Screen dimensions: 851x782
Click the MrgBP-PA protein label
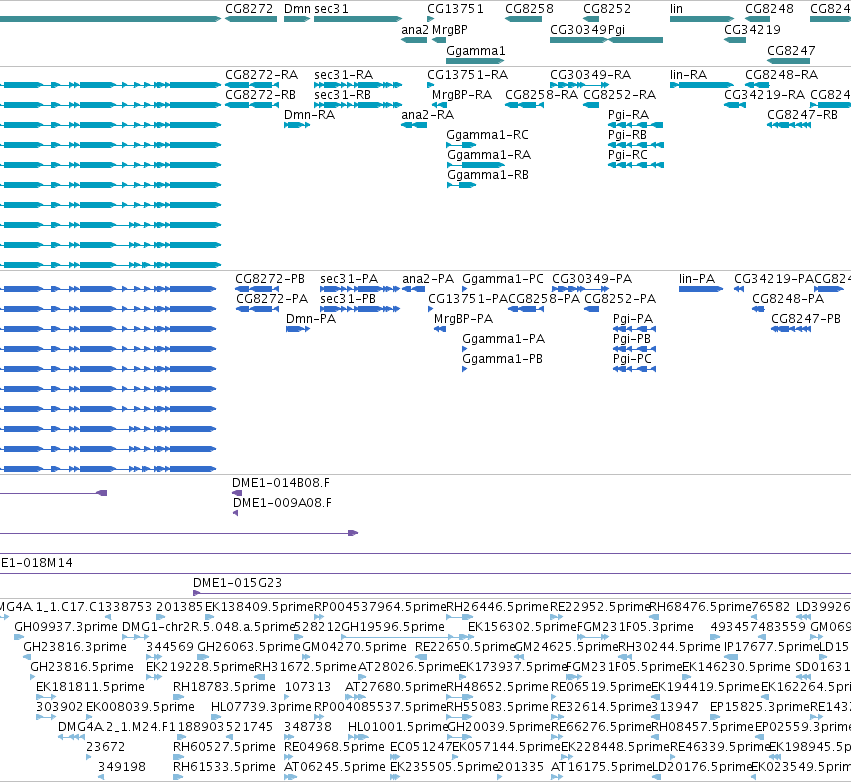pos(463,319)
